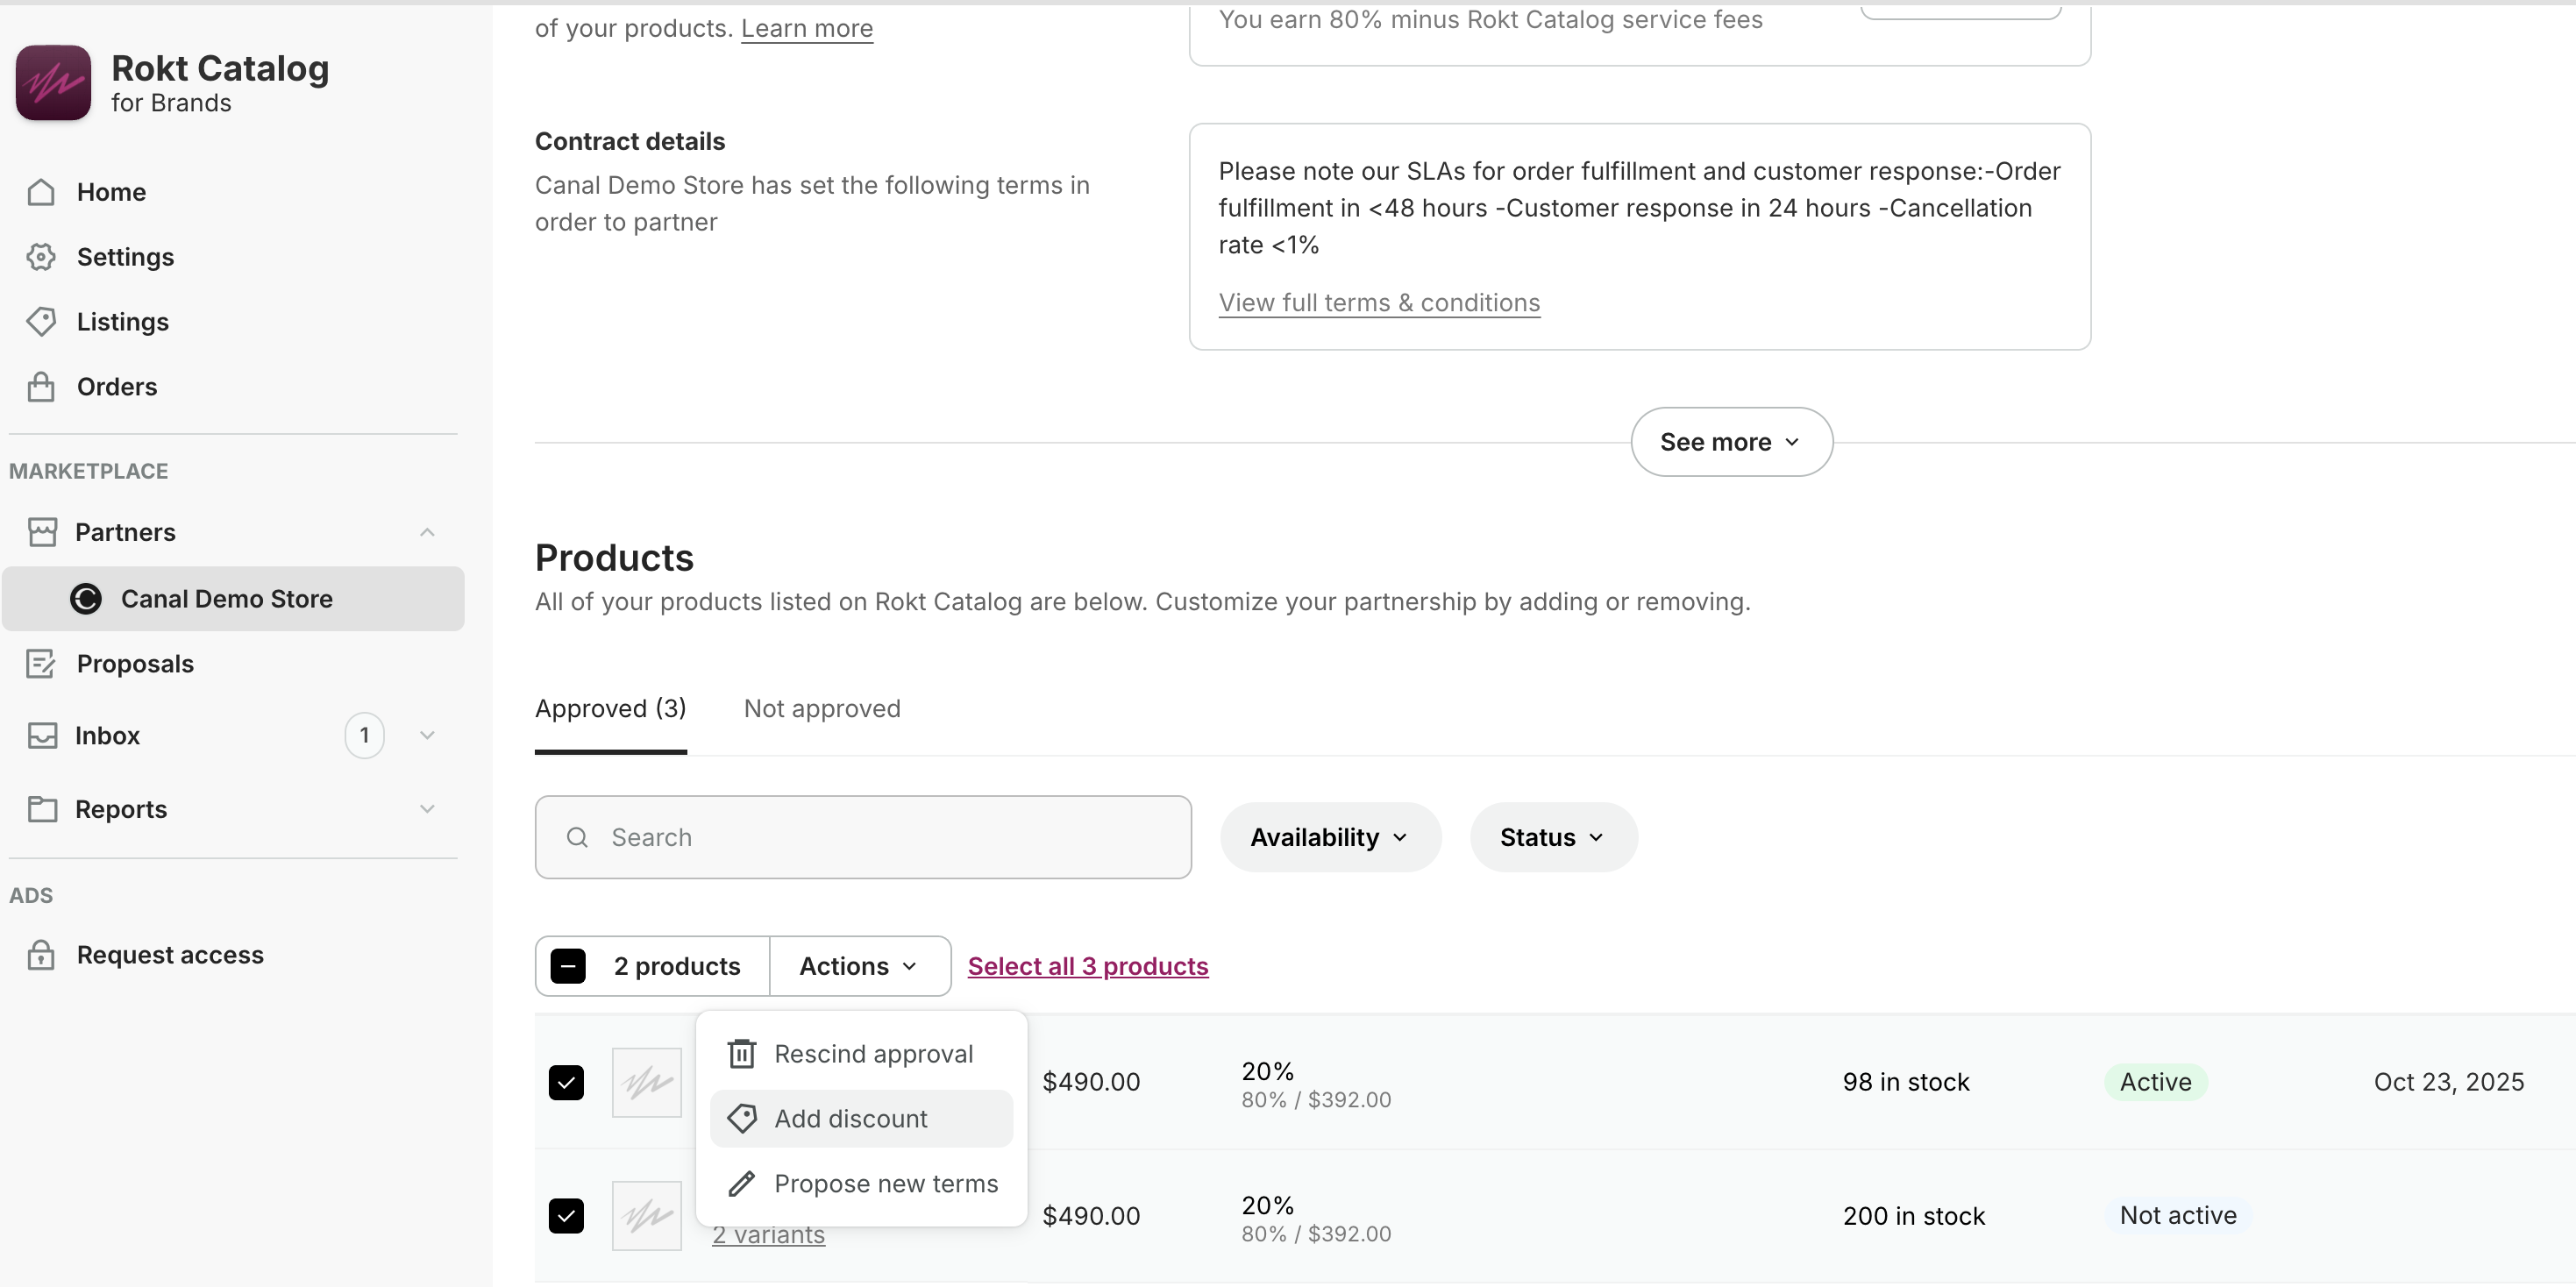Click the Proposals edit icon
Viewport: 2576px width, 1287px height.
click(41, 664)
